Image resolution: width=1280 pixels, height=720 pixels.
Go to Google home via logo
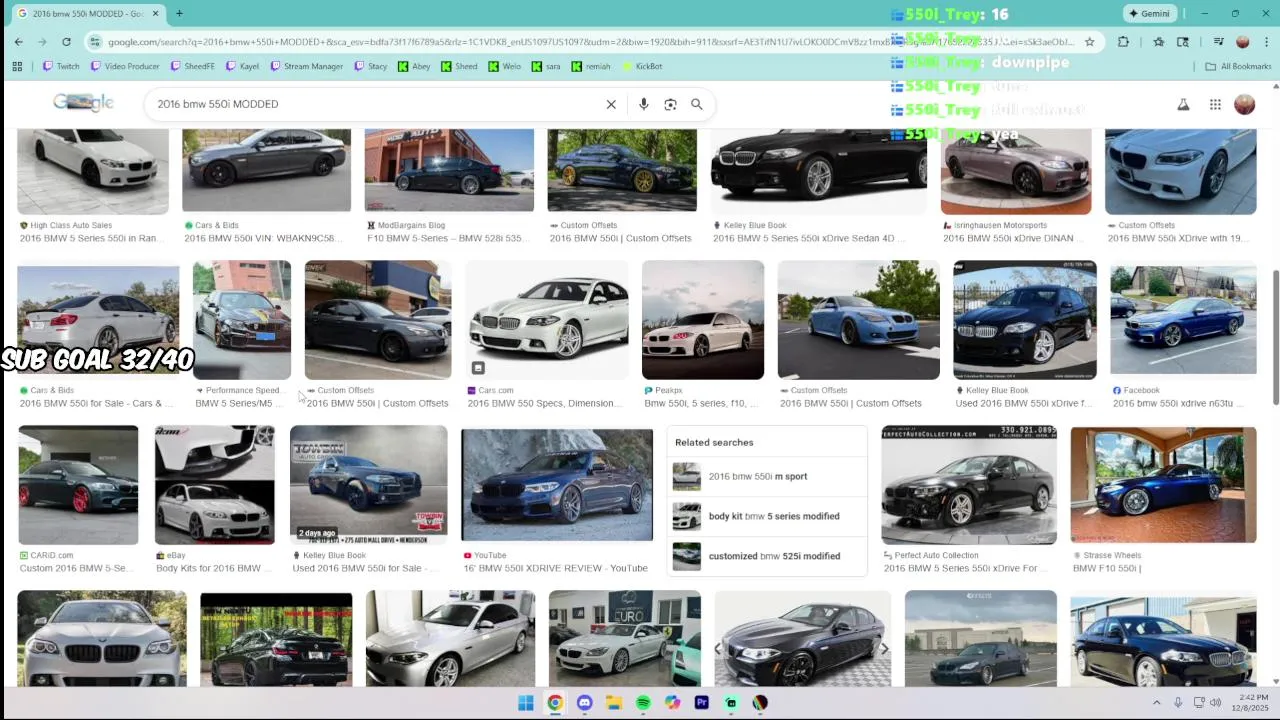coord(83,103)
